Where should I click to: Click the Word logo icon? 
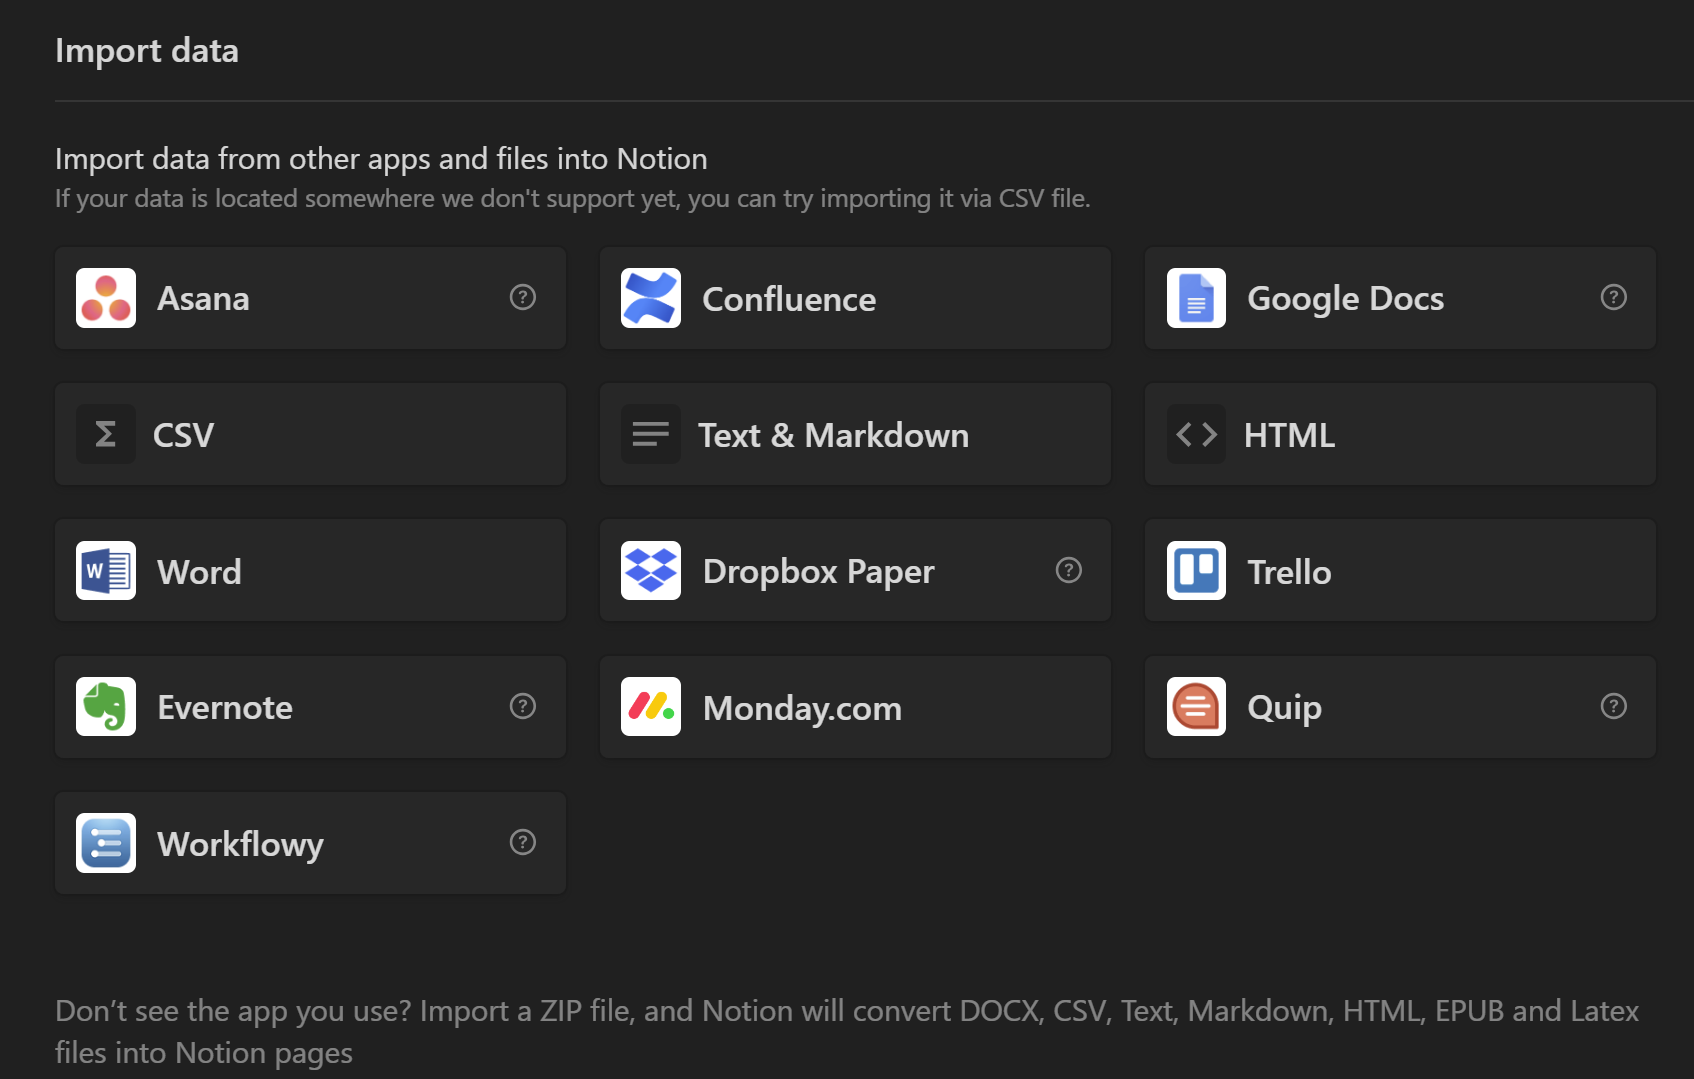(x=106, y=571)
